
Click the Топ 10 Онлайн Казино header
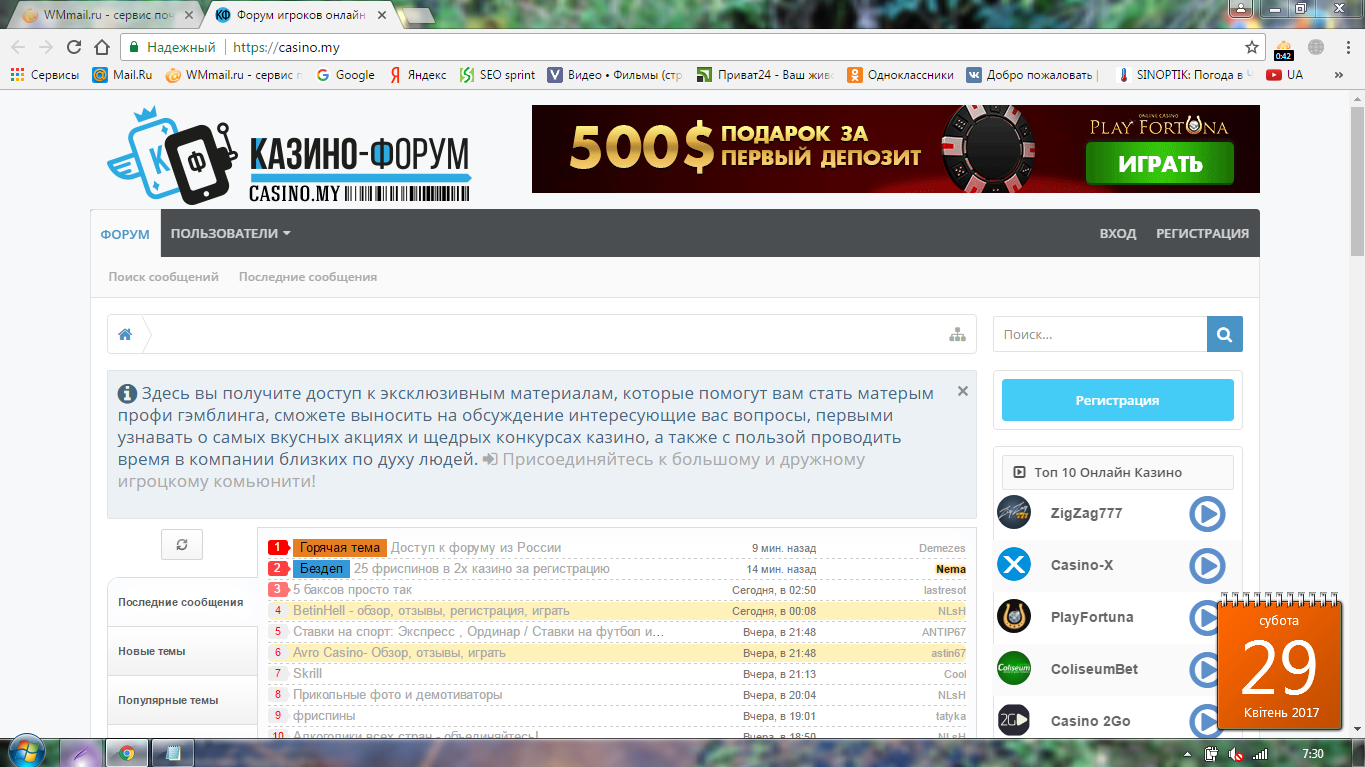[x=1118, y=472]
